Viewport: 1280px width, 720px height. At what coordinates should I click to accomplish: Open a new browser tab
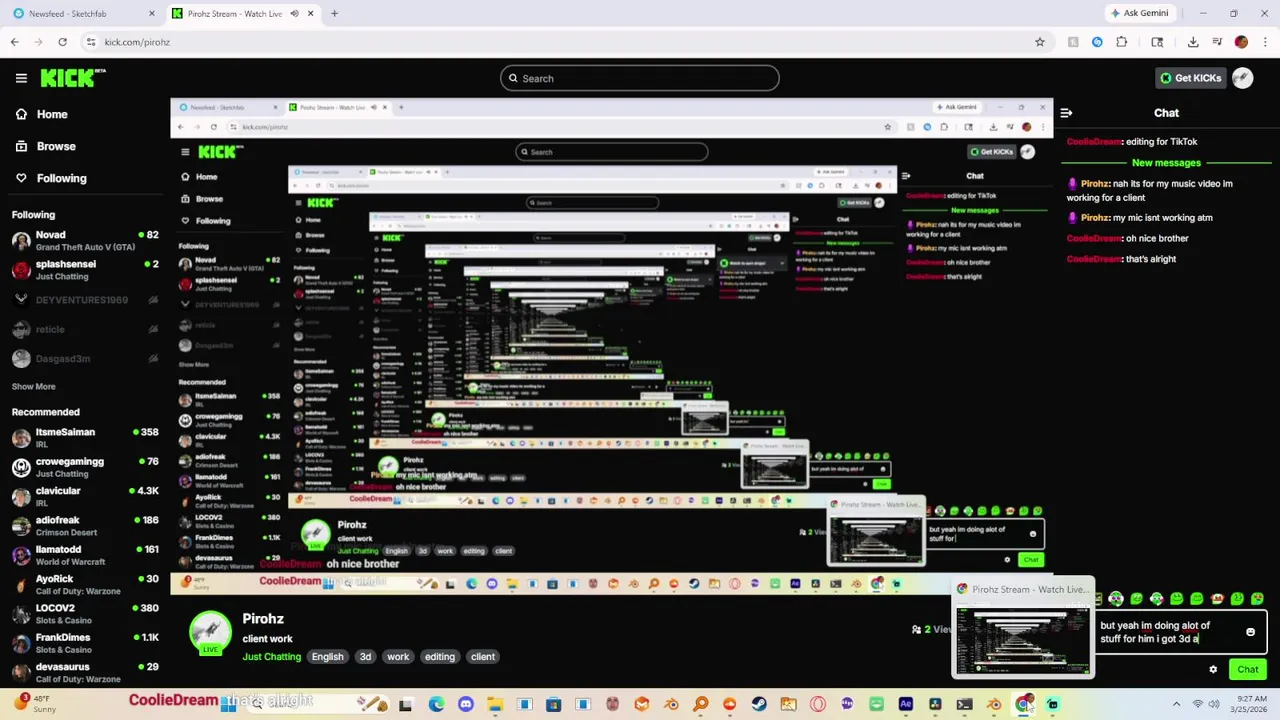(x=334, y=14)
